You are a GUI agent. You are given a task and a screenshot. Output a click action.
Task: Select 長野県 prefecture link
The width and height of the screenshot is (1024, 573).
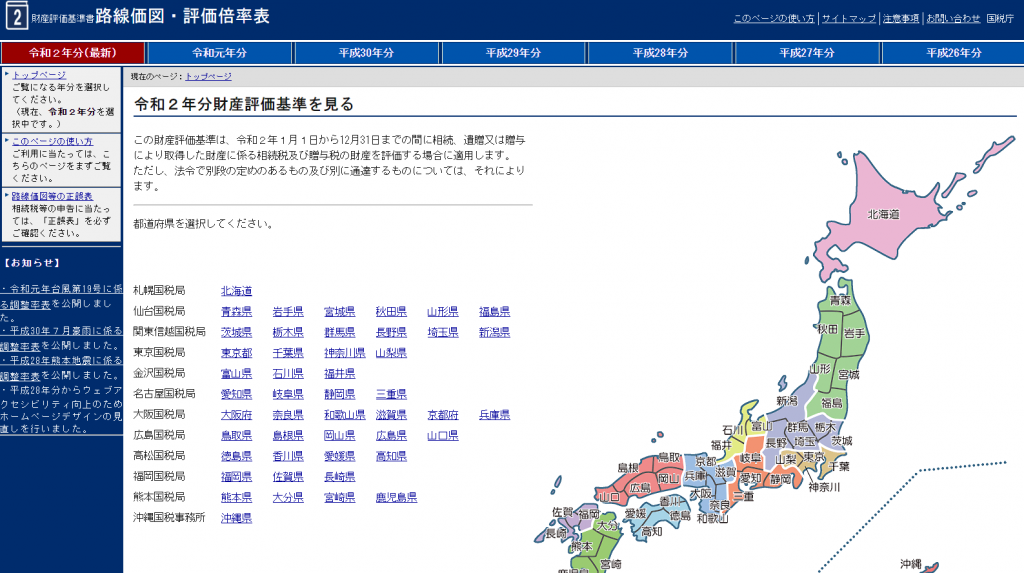pos(391,333)
